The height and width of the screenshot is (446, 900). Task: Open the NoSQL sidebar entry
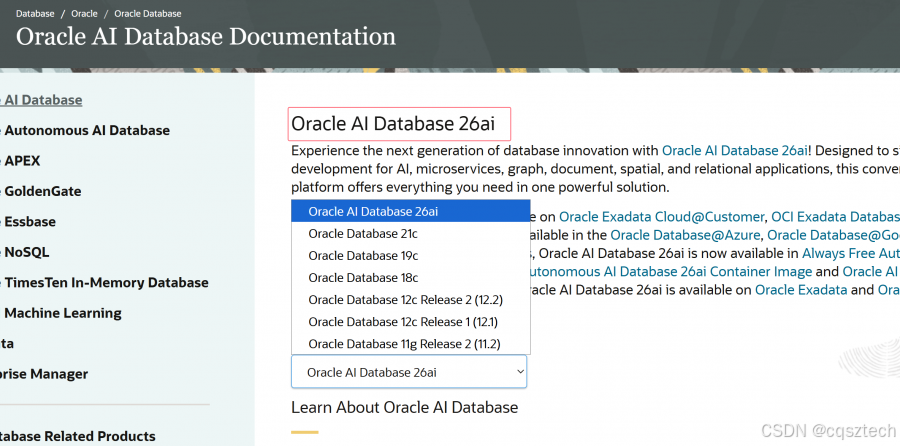pos(25,252)
